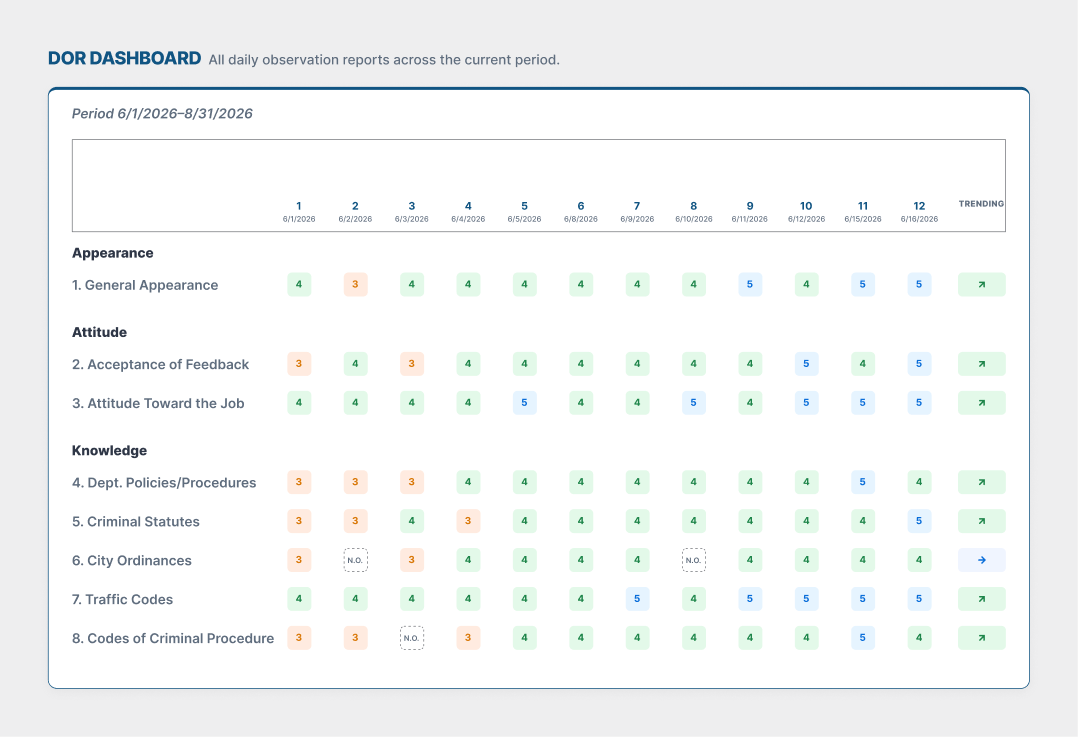Select column 2 header dated 6/2/2026
This screenshot has height=737, width=1078.
355,212
